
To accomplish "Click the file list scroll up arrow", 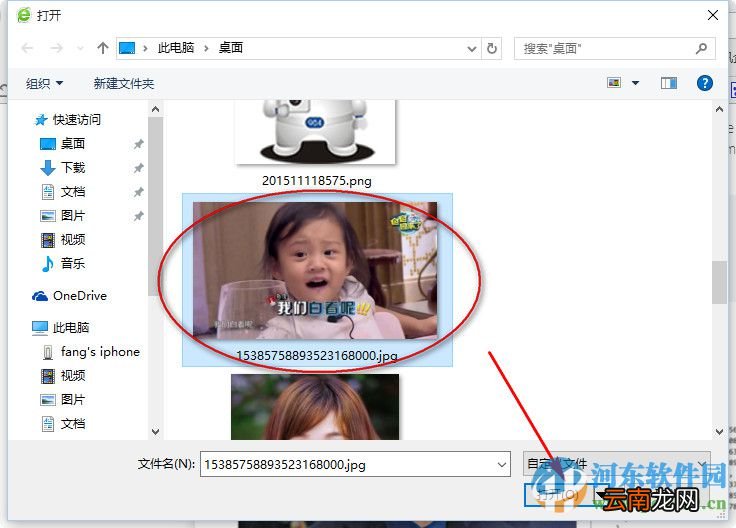I will pyautogui.click(x=719, y=109).
